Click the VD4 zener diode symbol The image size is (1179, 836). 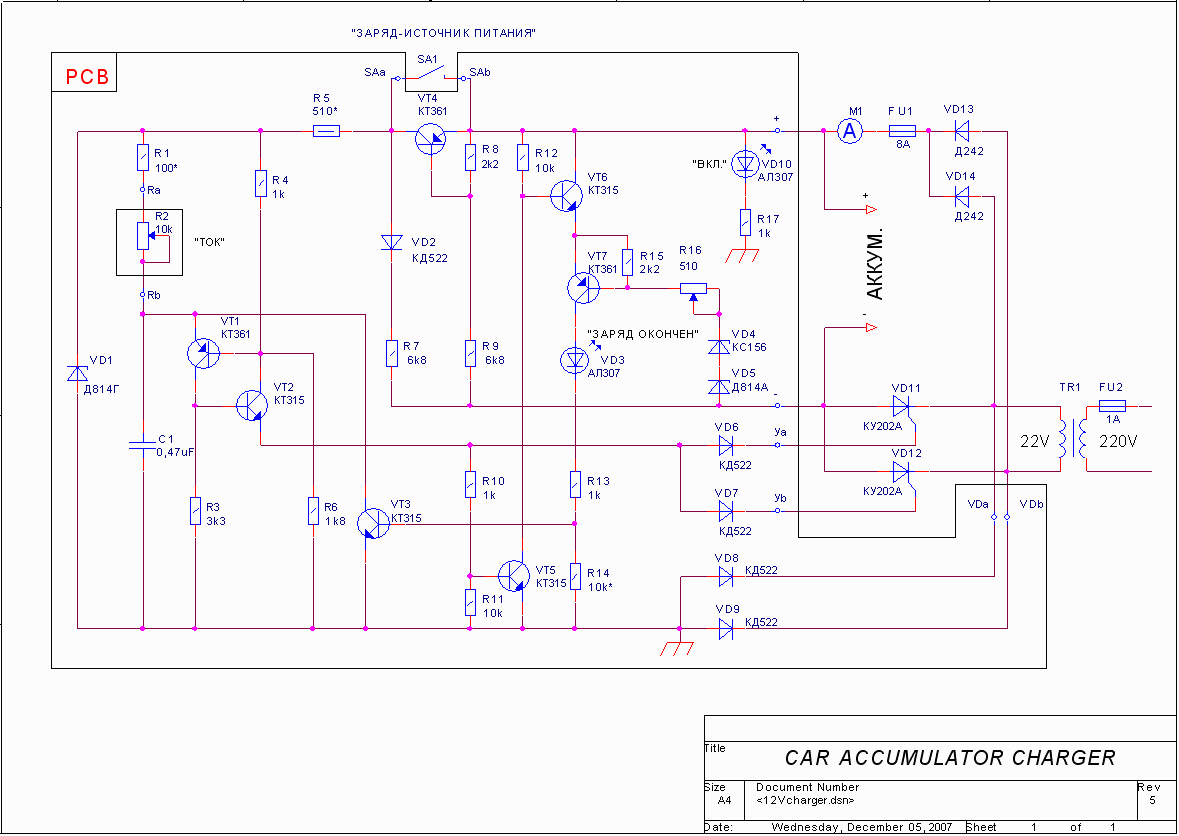pyautogui.click(x=719, y=347)
